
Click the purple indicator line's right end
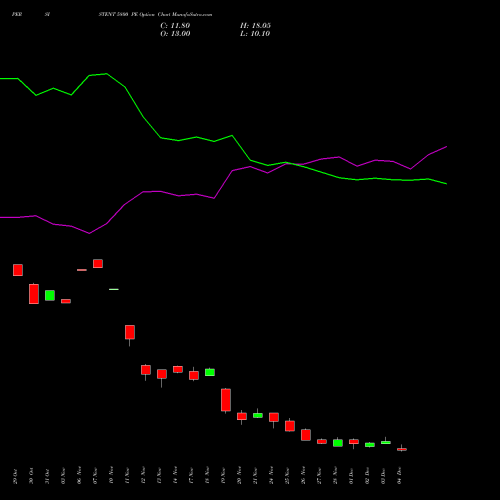pos(446,147)
